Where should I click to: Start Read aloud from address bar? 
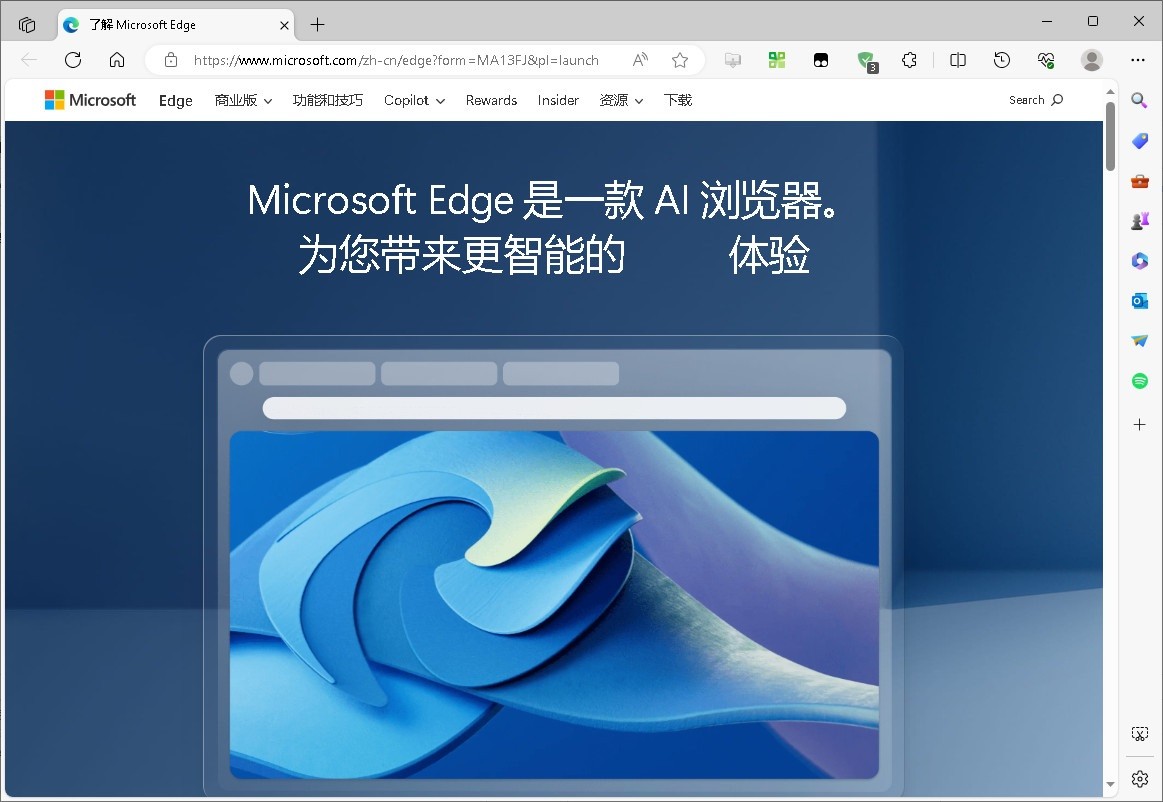640,60
